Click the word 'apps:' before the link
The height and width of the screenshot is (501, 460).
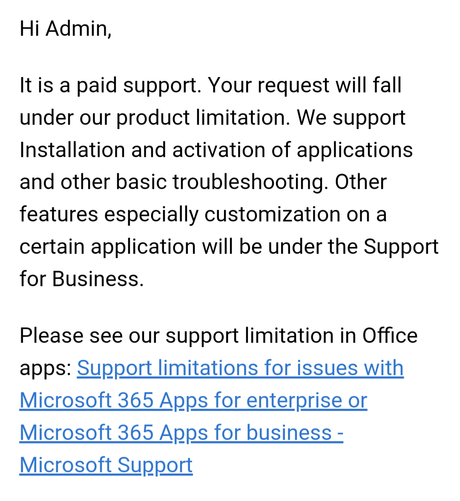point(45,369)
